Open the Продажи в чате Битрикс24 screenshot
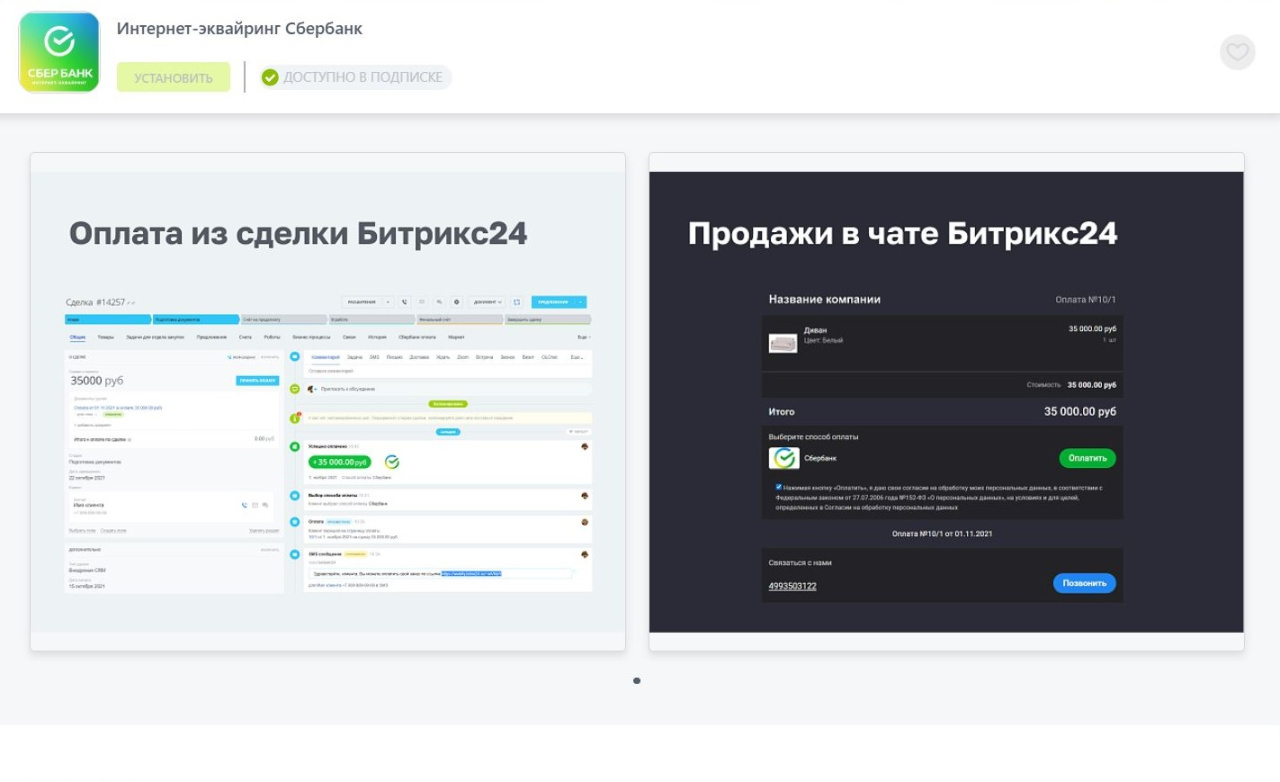The height and width of the screenshot is (782, 1280). click(946, 402)
